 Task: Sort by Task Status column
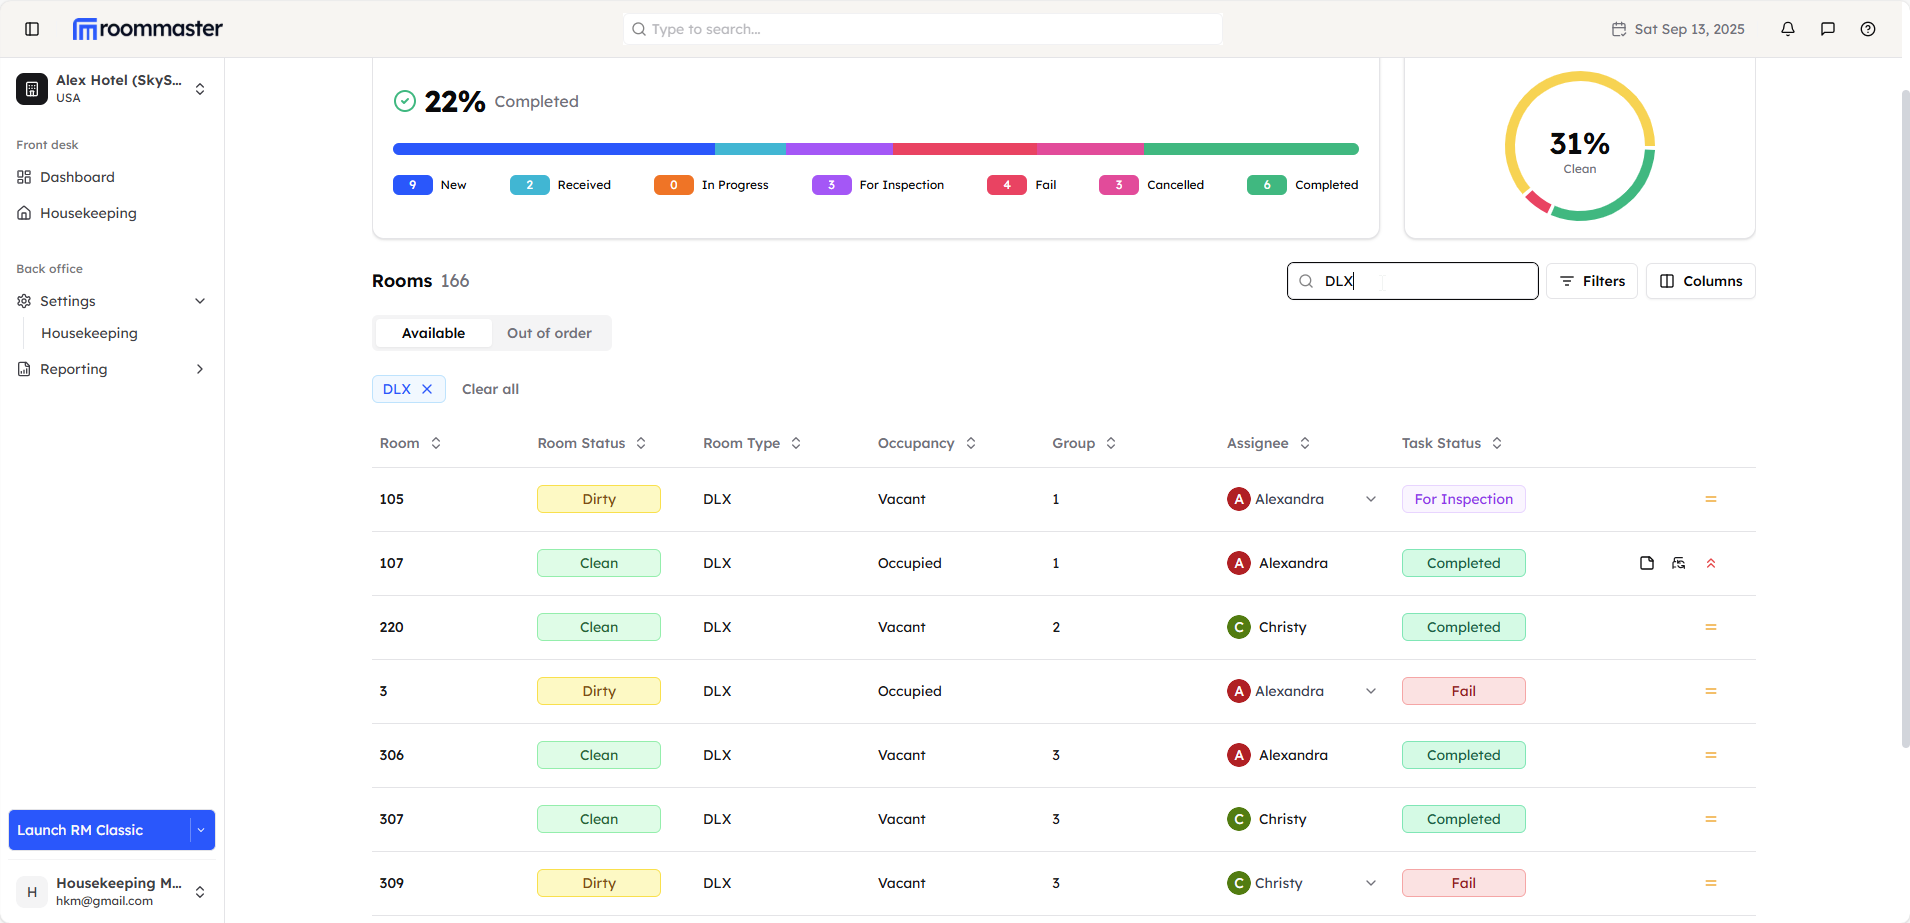click(x=1497, y=443)
